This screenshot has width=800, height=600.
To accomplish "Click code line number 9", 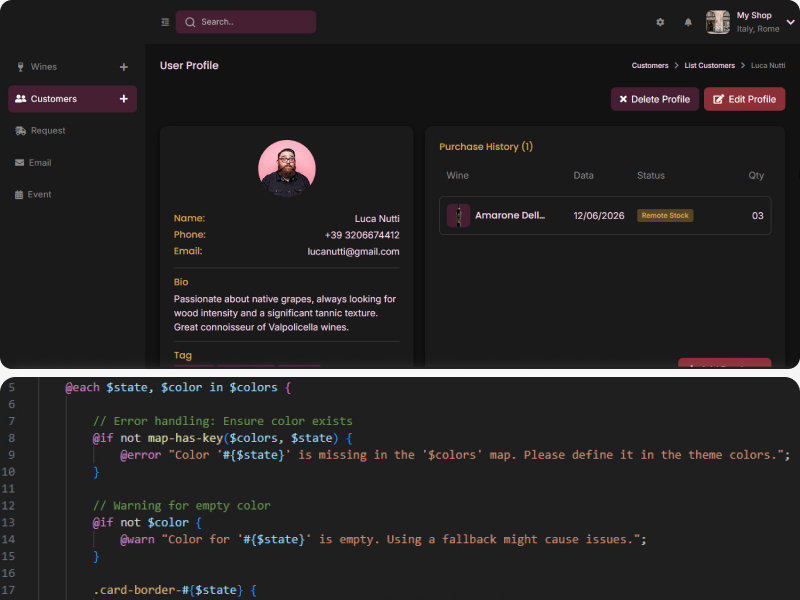I will coord(11,455).
